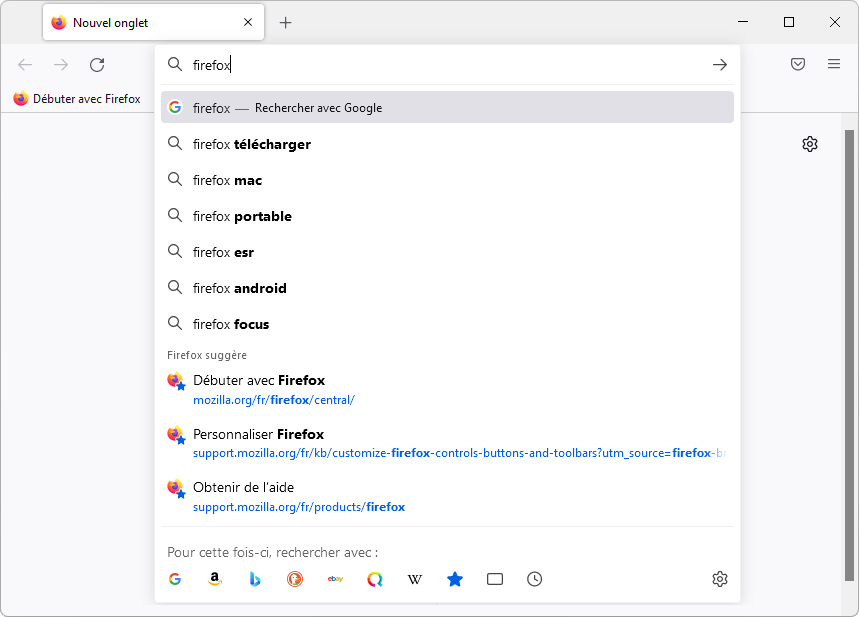Select suggestion firefox télécharger
This screenshot has width=859, height=617.
pos(447,144)
